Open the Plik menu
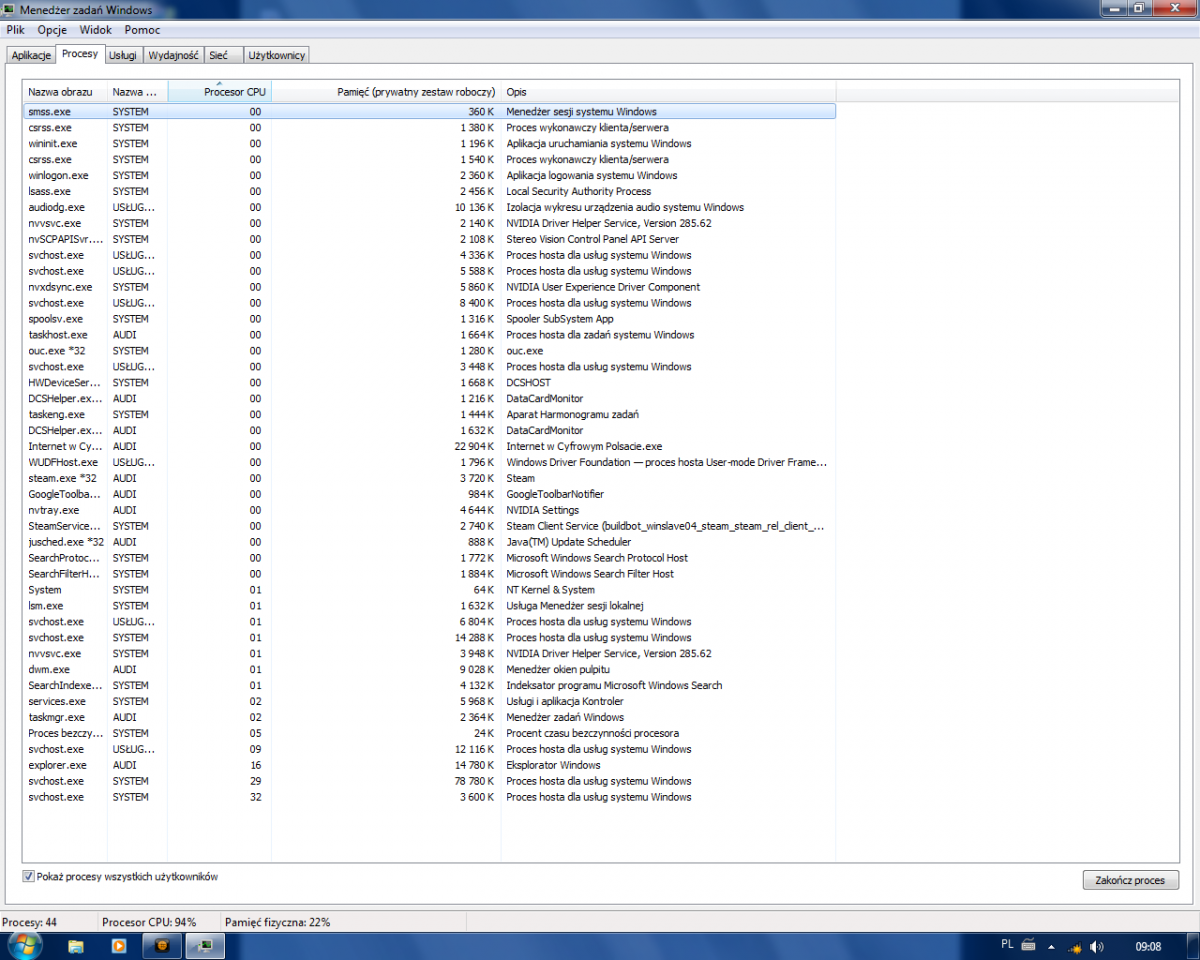This screenshot has width=1200, height=960. coord(15,30)
